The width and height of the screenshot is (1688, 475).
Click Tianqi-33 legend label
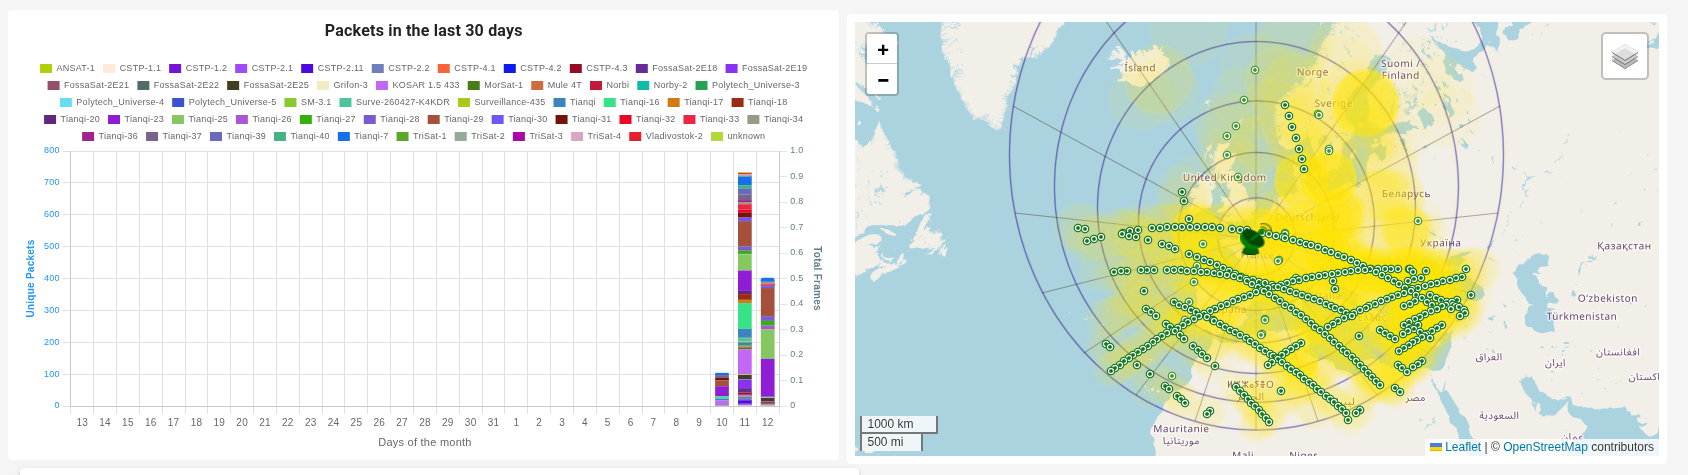(x=720, y=119)
